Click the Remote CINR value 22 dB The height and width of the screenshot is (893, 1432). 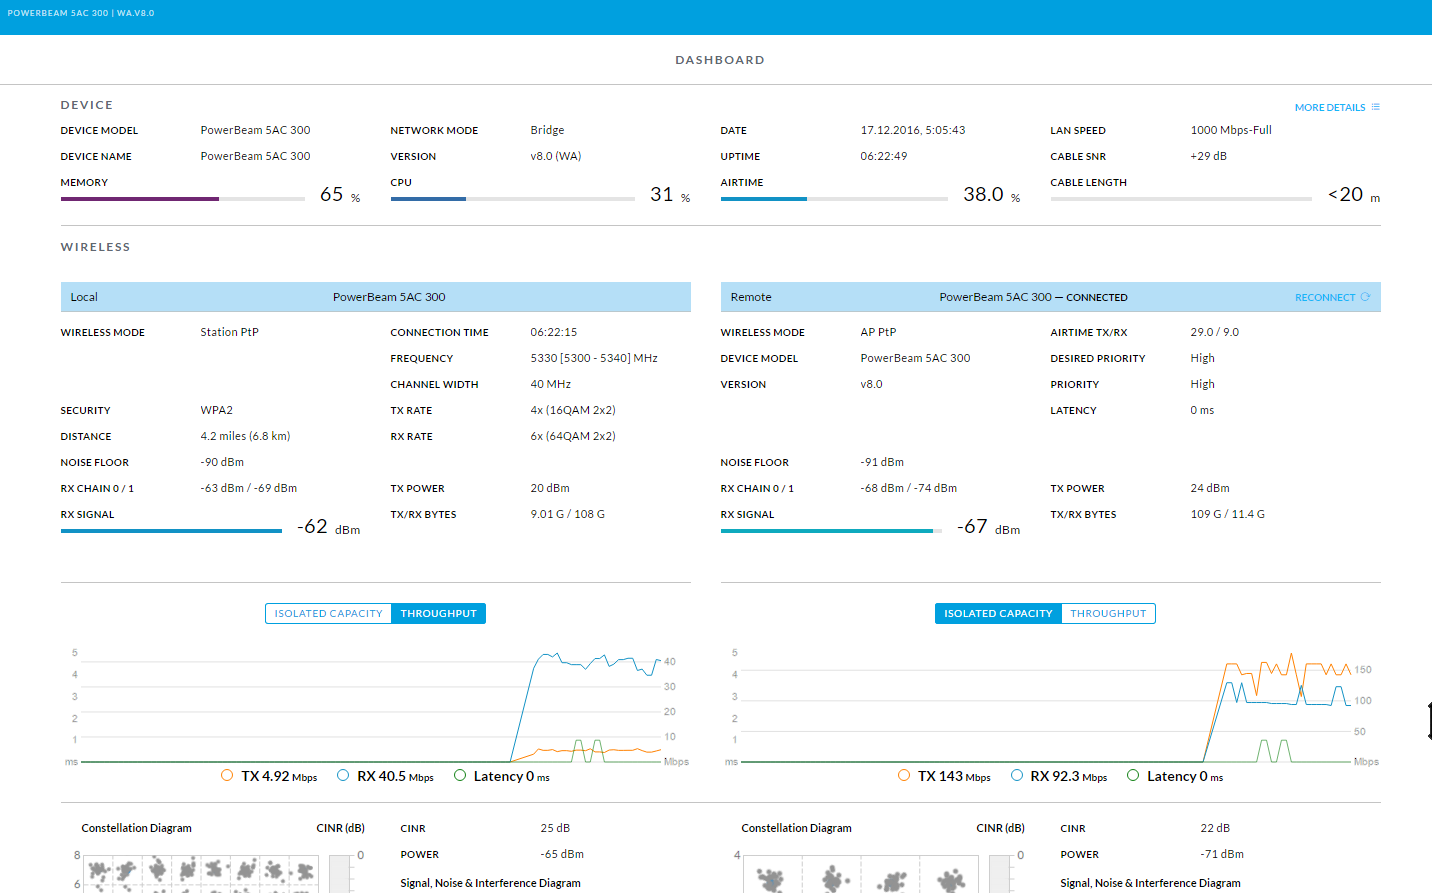pos(1215,828)
